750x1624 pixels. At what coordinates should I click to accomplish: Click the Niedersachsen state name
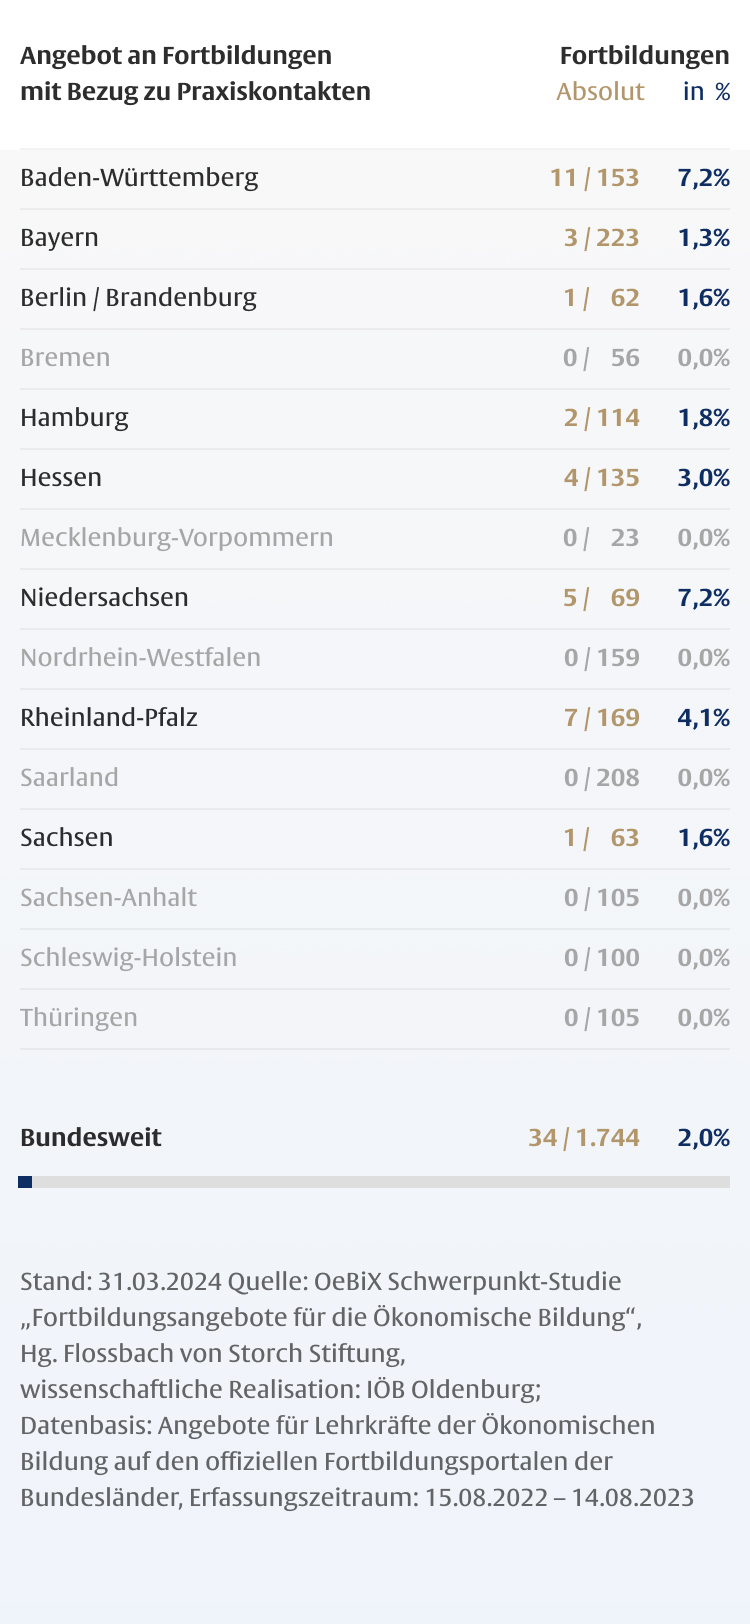point(104,598)
